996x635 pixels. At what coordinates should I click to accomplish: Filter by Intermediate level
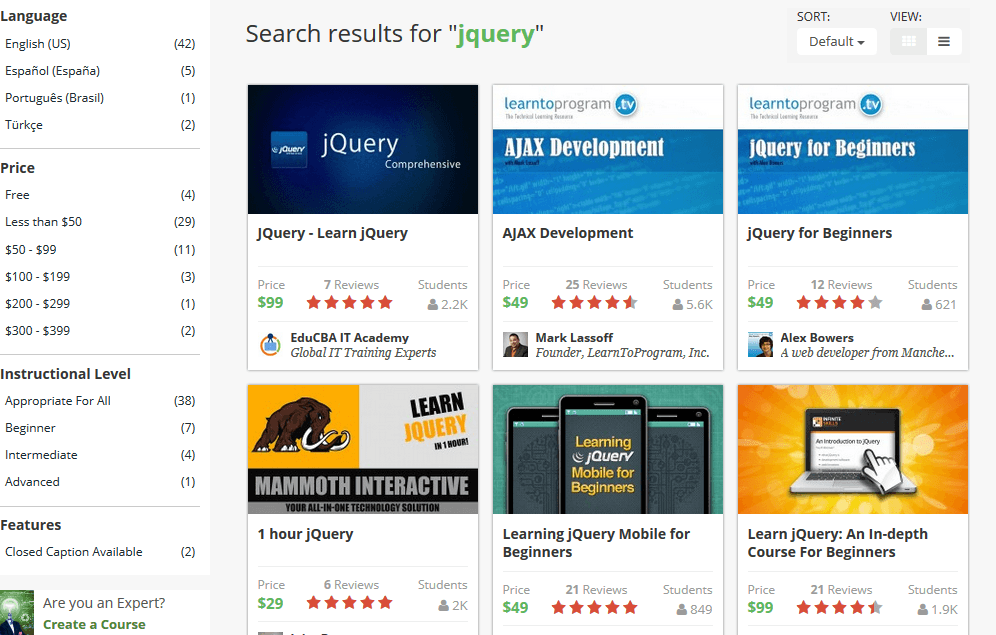100,455
